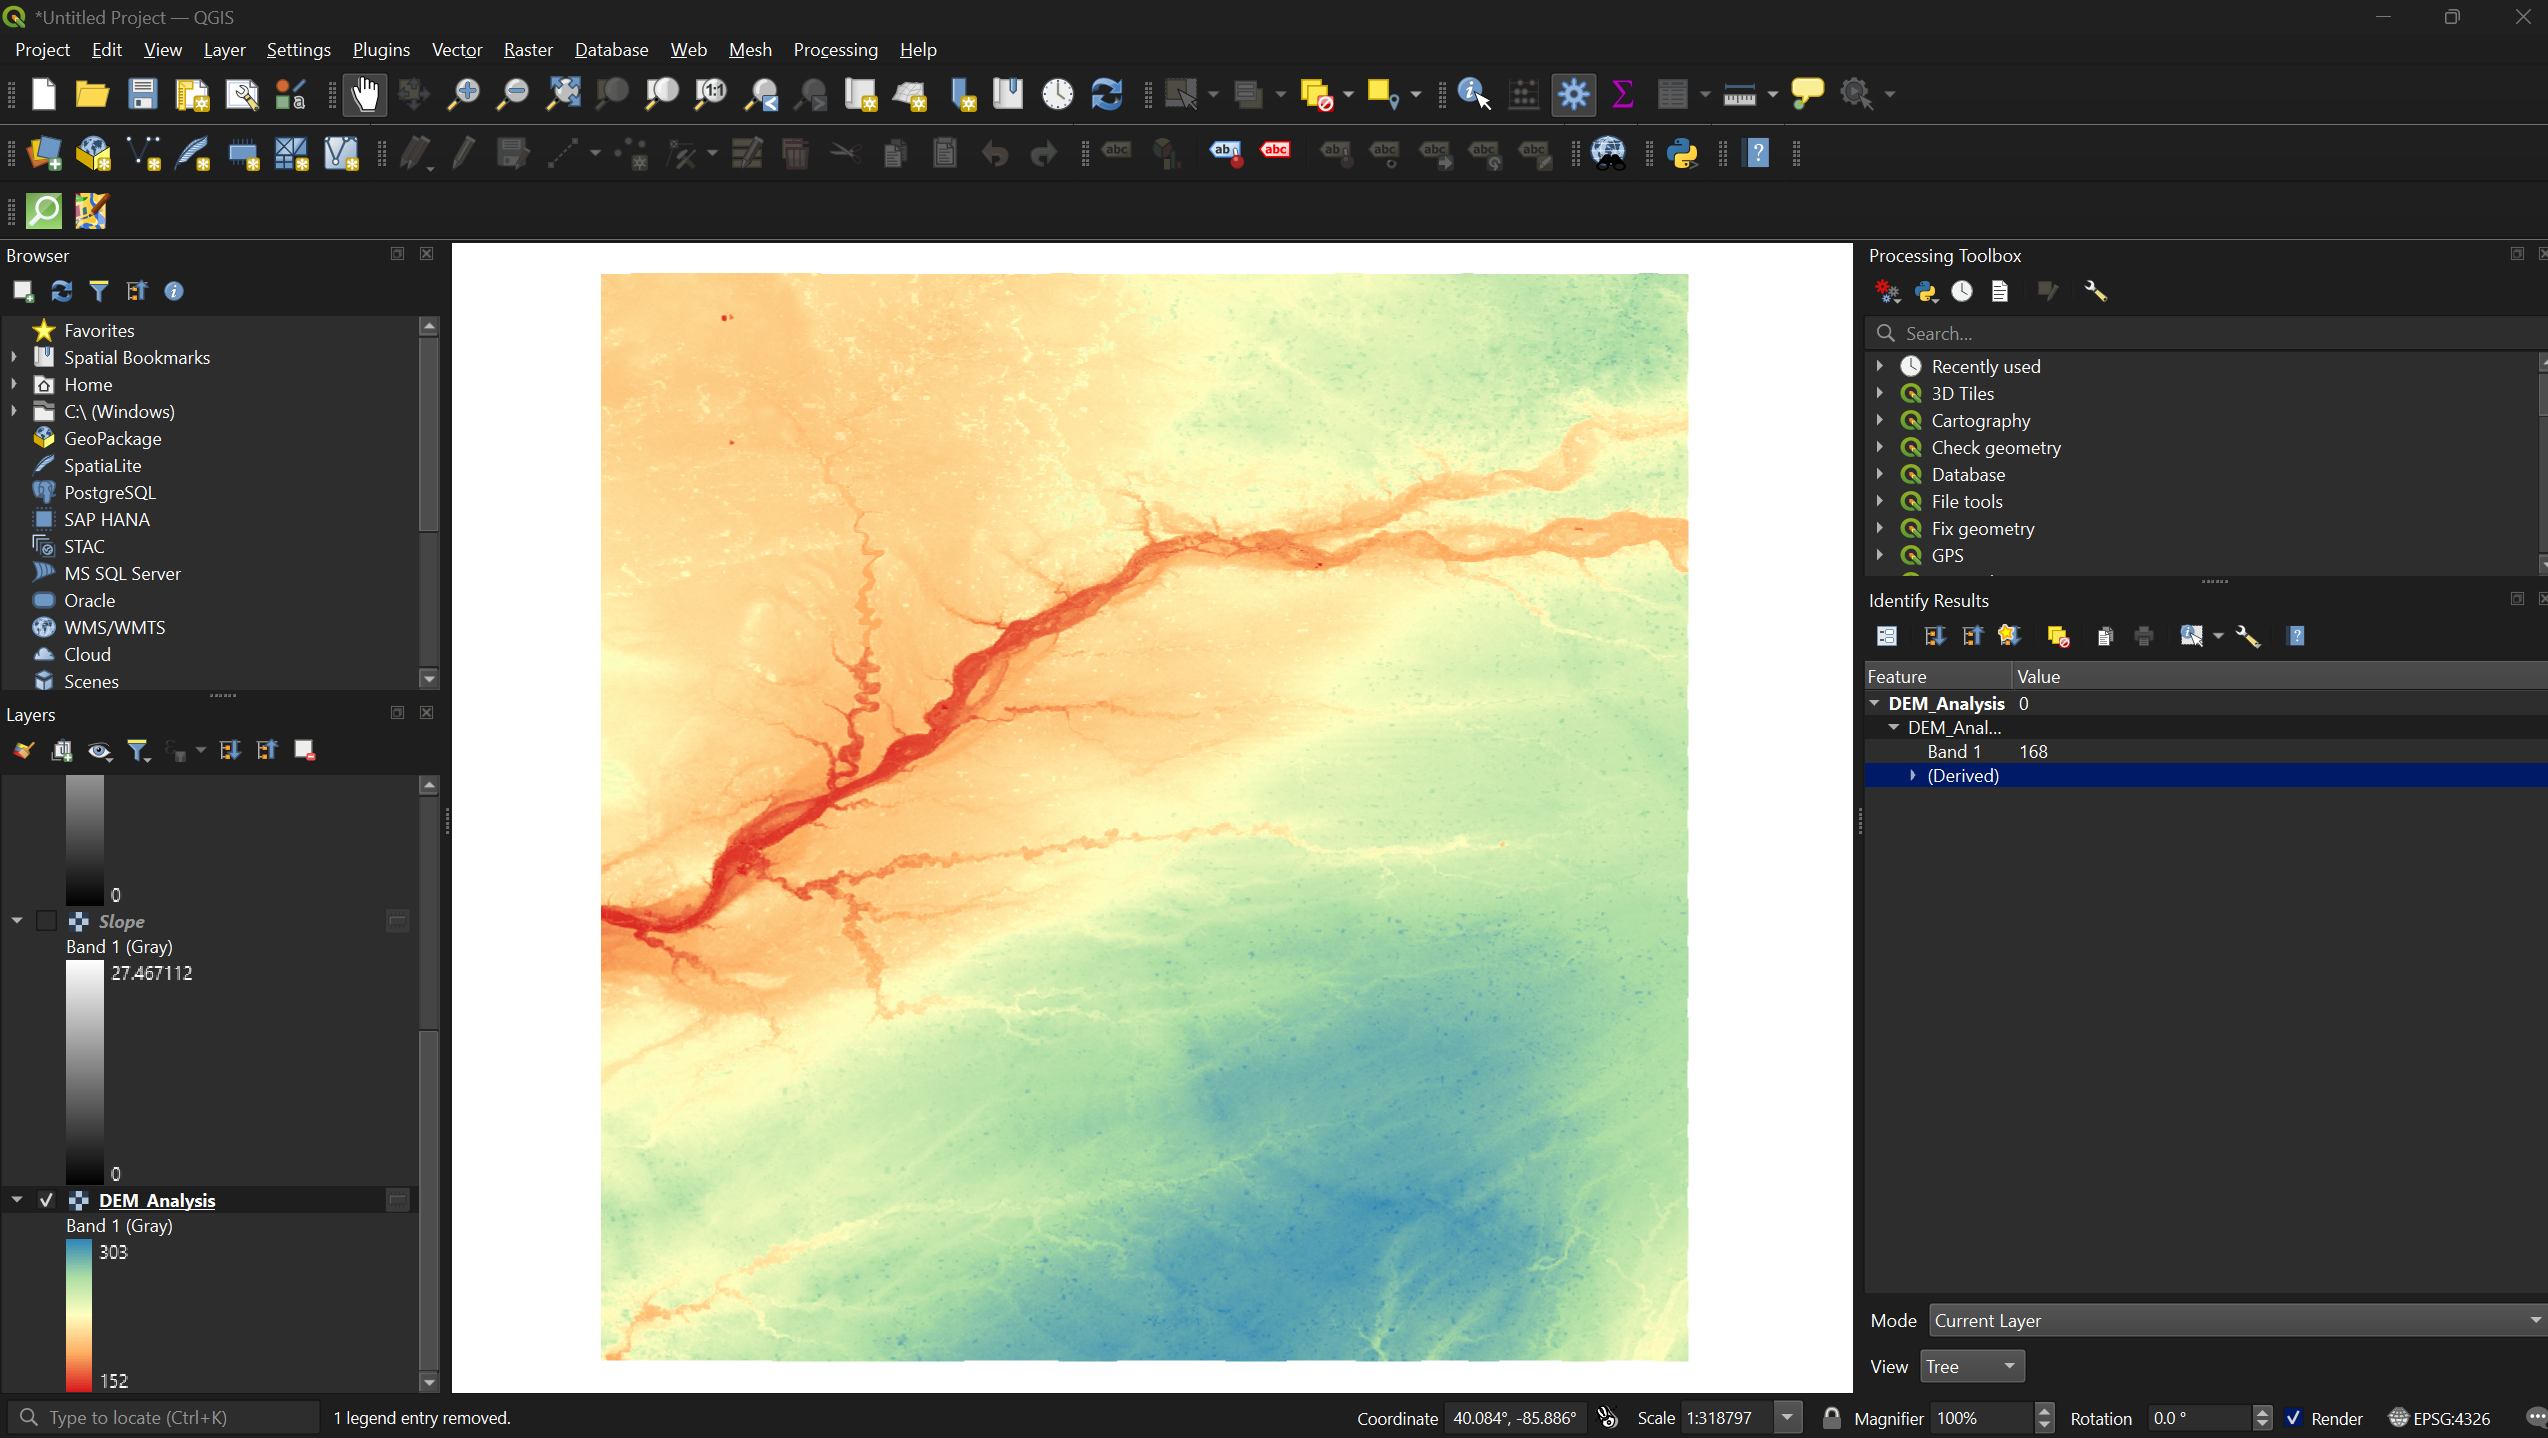Open the Python console icon
This screenshot has height=1438, width=2548.
[x=1684, y=154]
